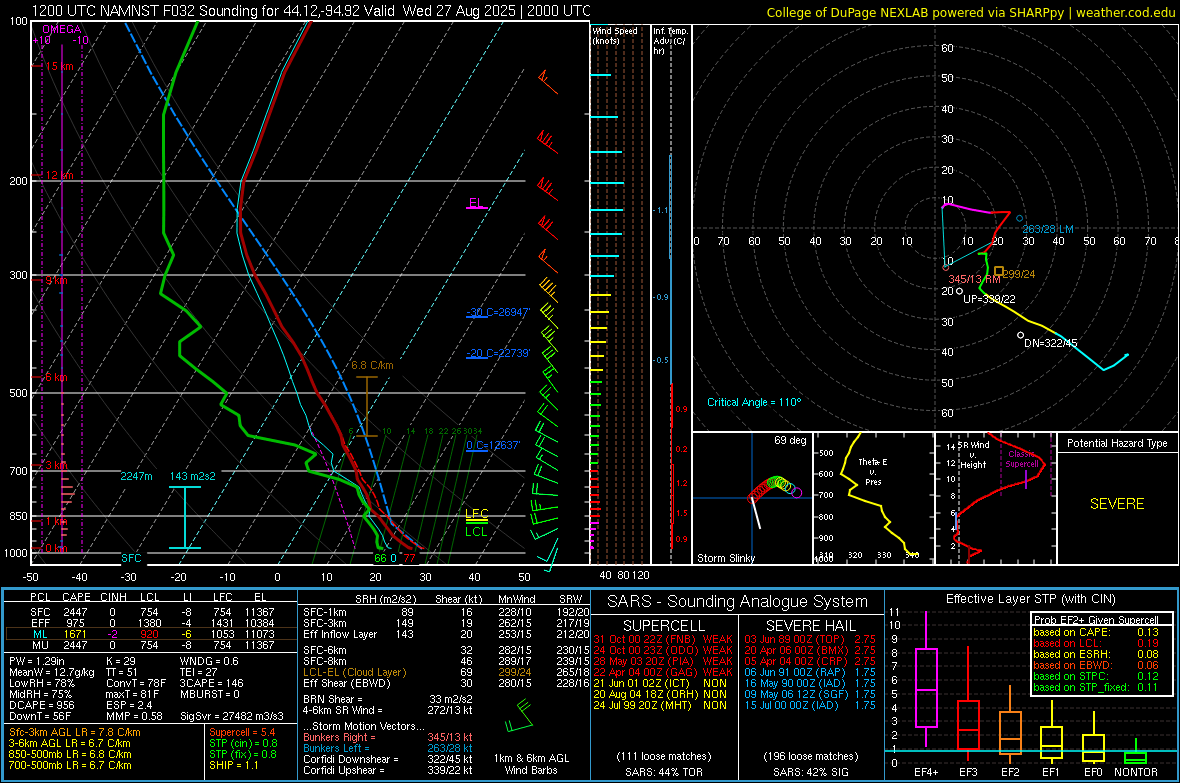Click the "SARS: 42% SIG" result text
This screenshot has width=1180, height=783.
pyautogui.click(x=810, y=772)
